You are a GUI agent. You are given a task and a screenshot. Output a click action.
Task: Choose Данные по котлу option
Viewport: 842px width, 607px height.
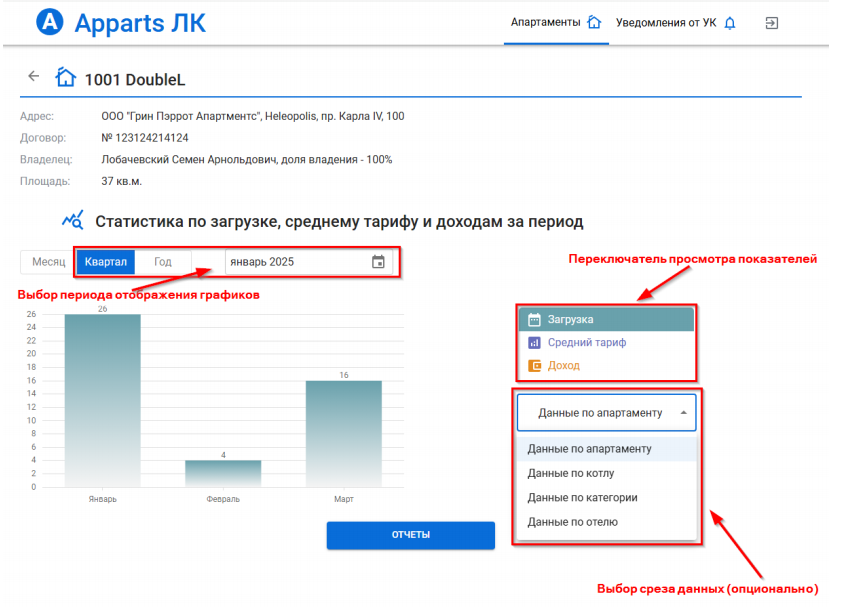(x=571, y=473)
